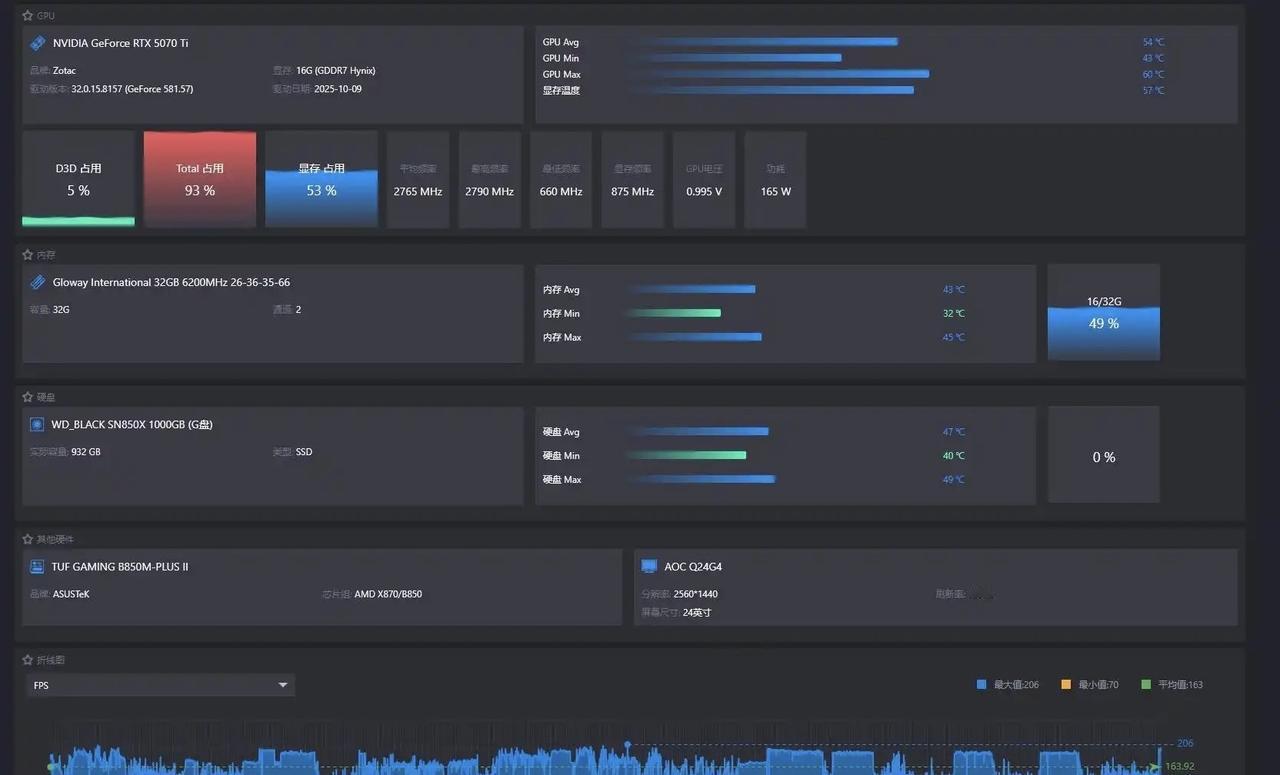Click the motherboard icon next to TUF GAMING B850M-PLUS II
This screenshot has width=1280, height=775.
(x=37, y=566)
